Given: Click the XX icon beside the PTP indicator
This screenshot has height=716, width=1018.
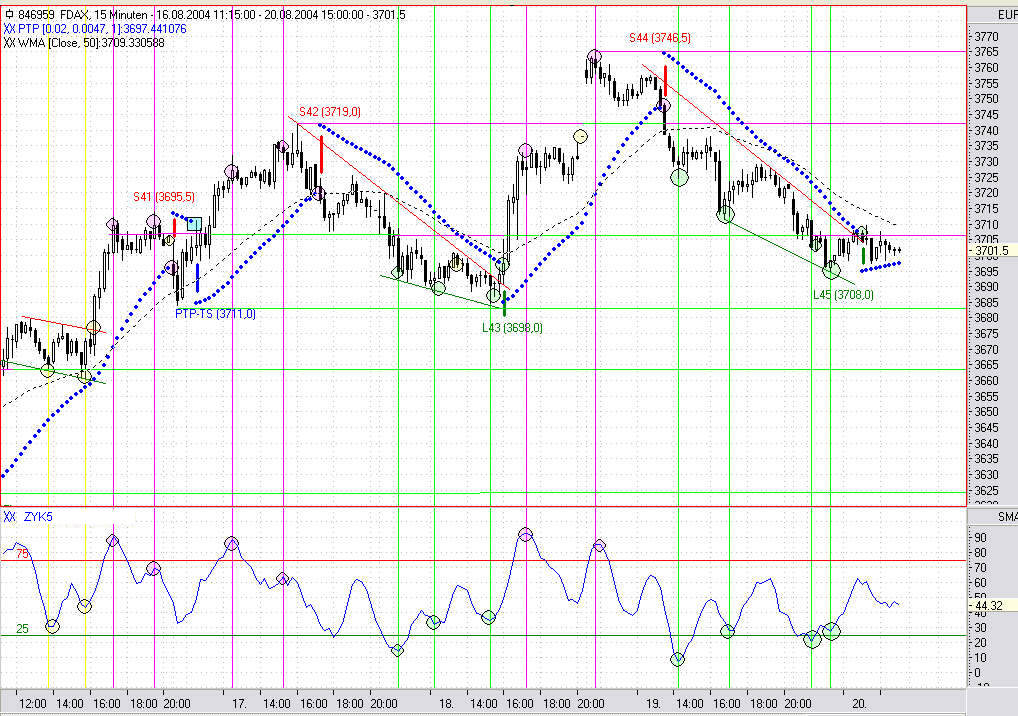Looking at the screenshot, I should coord(9,29).
